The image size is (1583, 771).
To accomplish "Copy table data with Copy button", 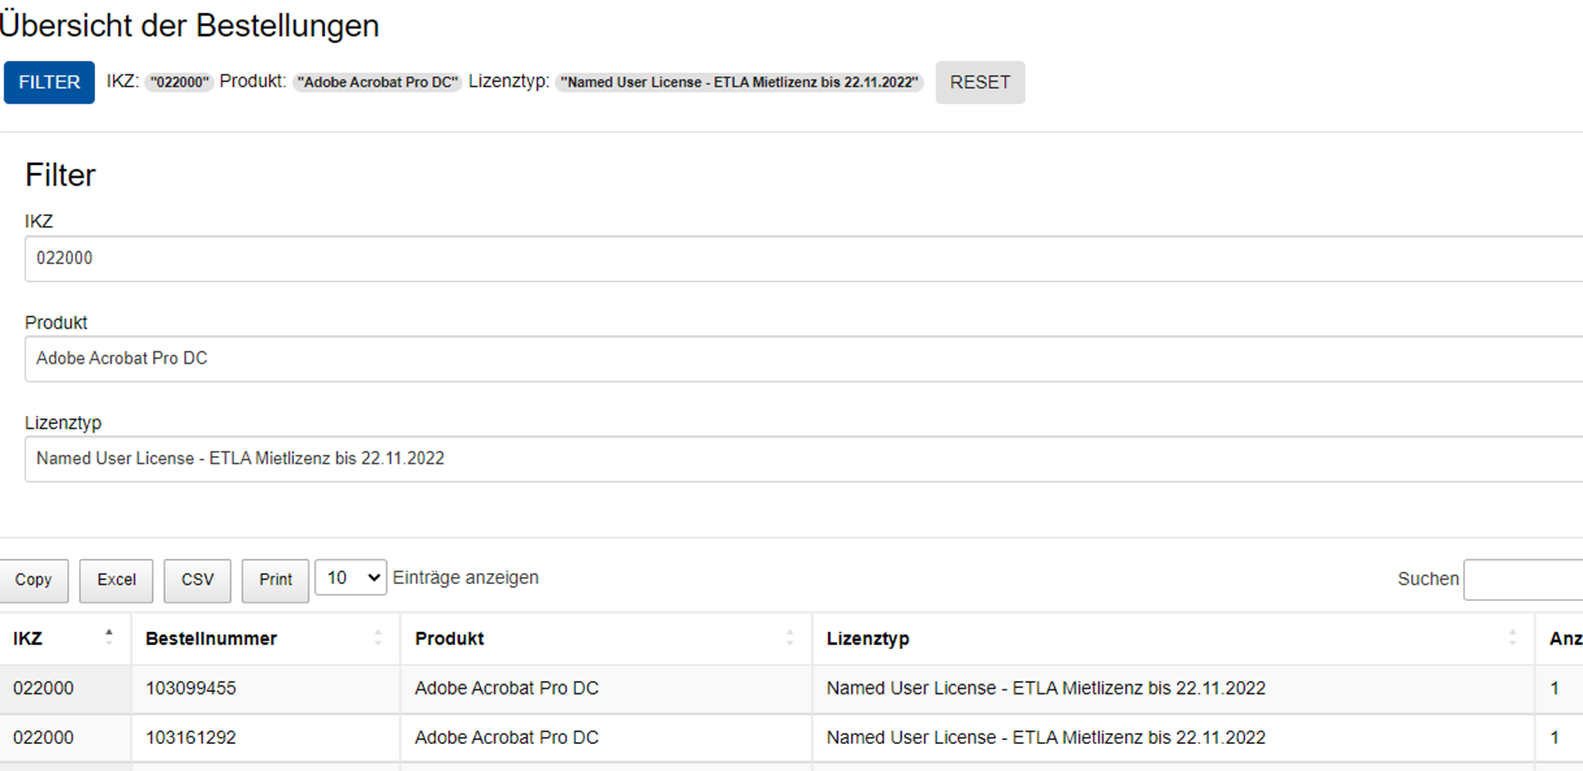I will (33, 580).
